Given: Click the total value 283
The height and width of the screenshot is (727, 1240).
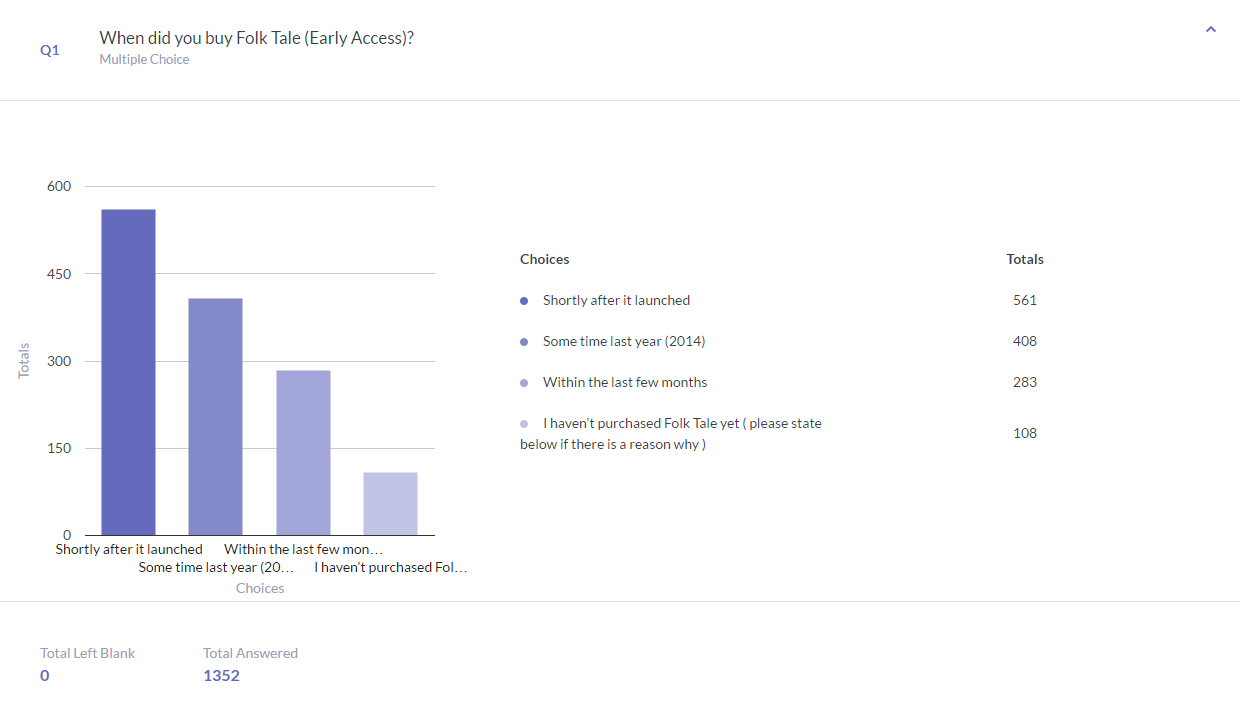Looking at the screenshot, I should (1025, 382).
